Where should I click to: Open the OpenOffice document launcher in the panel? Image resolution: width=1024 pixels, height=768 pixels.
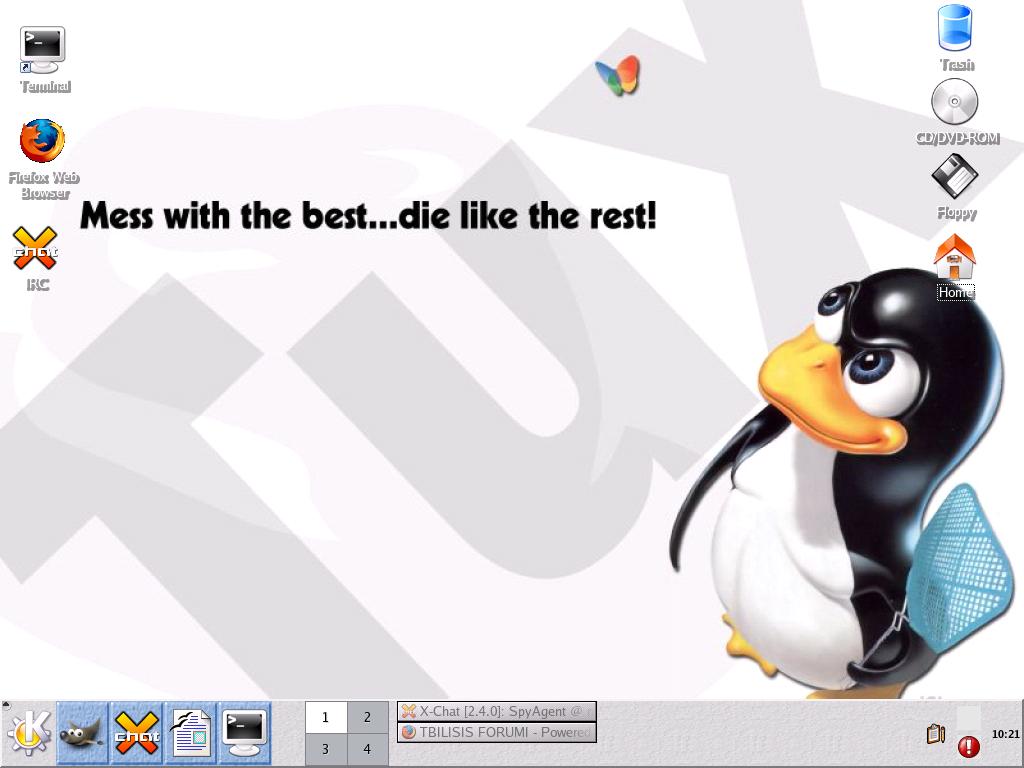(x=191, y=733)
